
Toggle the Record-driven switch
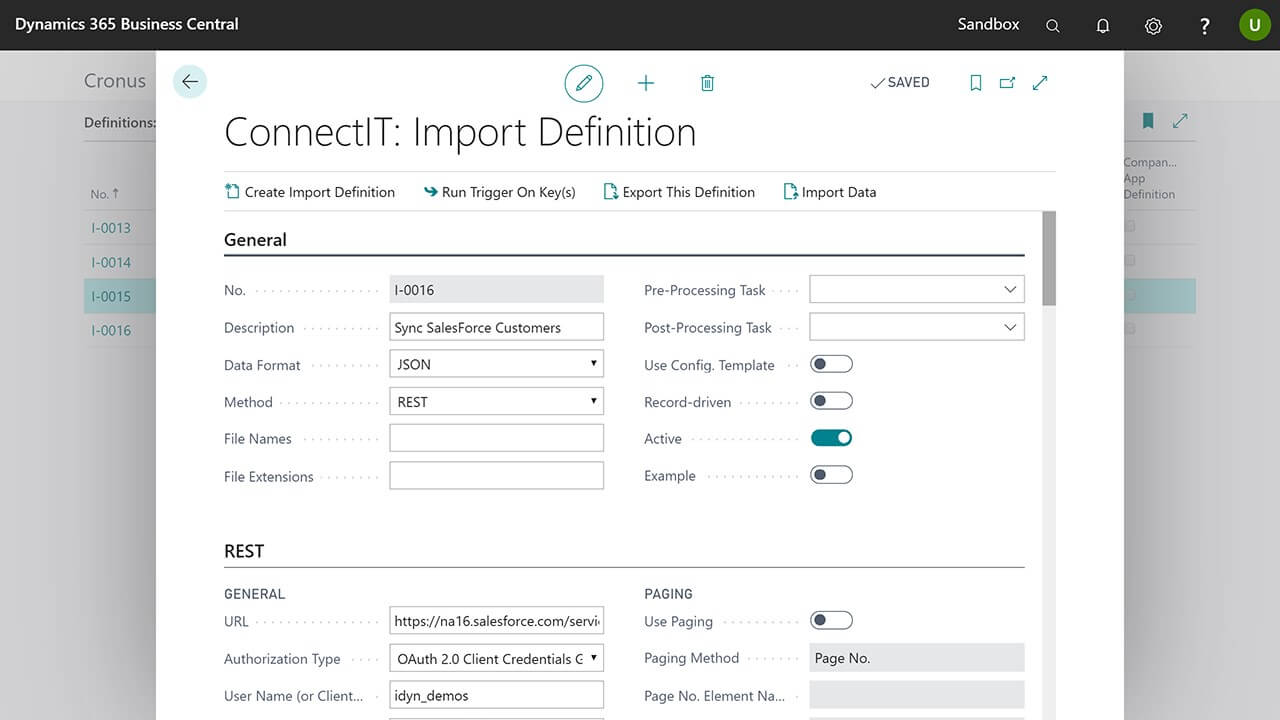pos(831,401)
